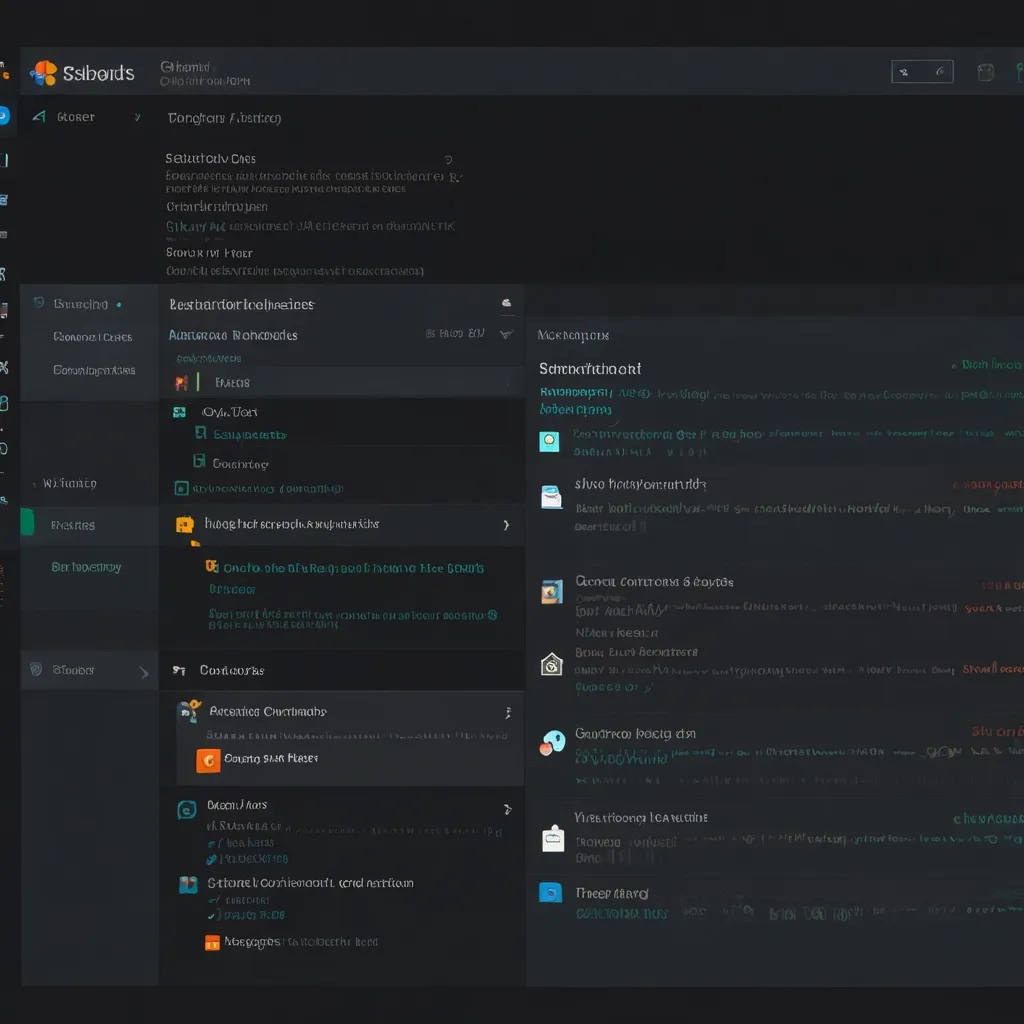
Task: Expand the Sfooocr sidebar item arrow
Action: pyautogui.click(x=143, y=672)
